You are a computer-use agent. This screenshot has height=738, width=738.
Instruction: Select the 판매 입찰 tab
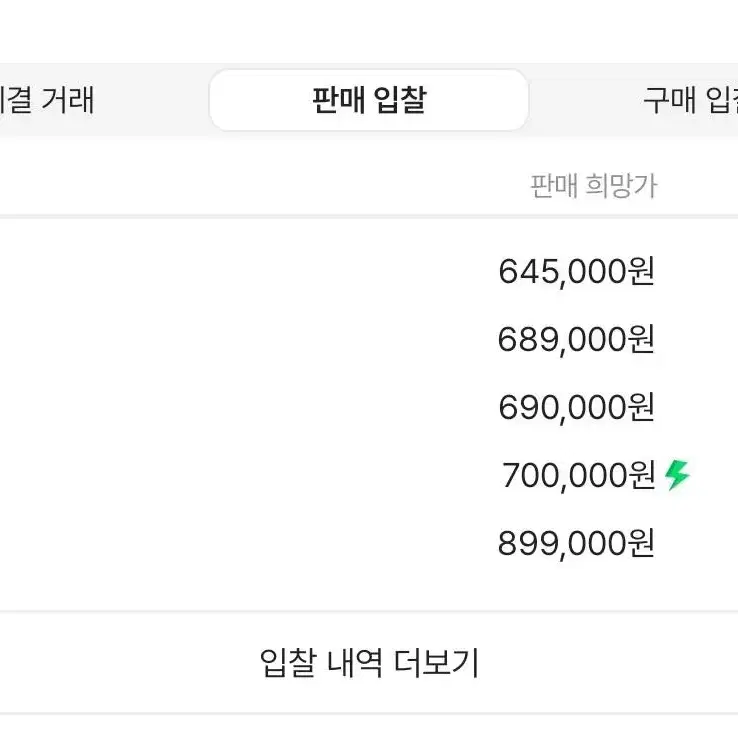tap(369, 100)
